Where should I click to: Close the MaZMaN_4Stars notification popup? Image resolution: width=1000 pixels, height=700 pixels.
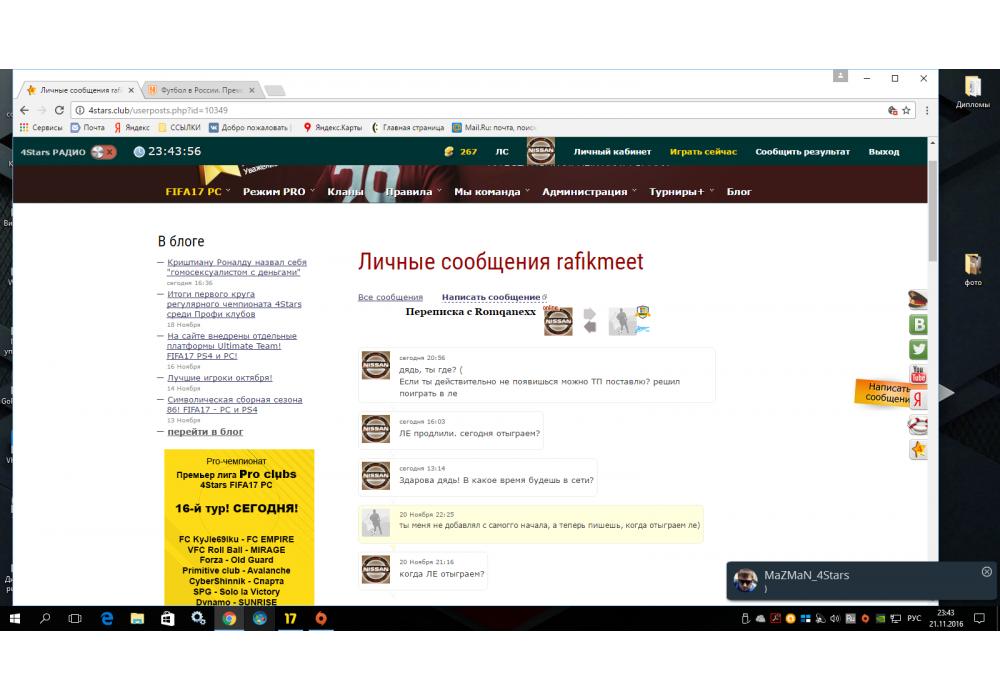pos(986,572)
